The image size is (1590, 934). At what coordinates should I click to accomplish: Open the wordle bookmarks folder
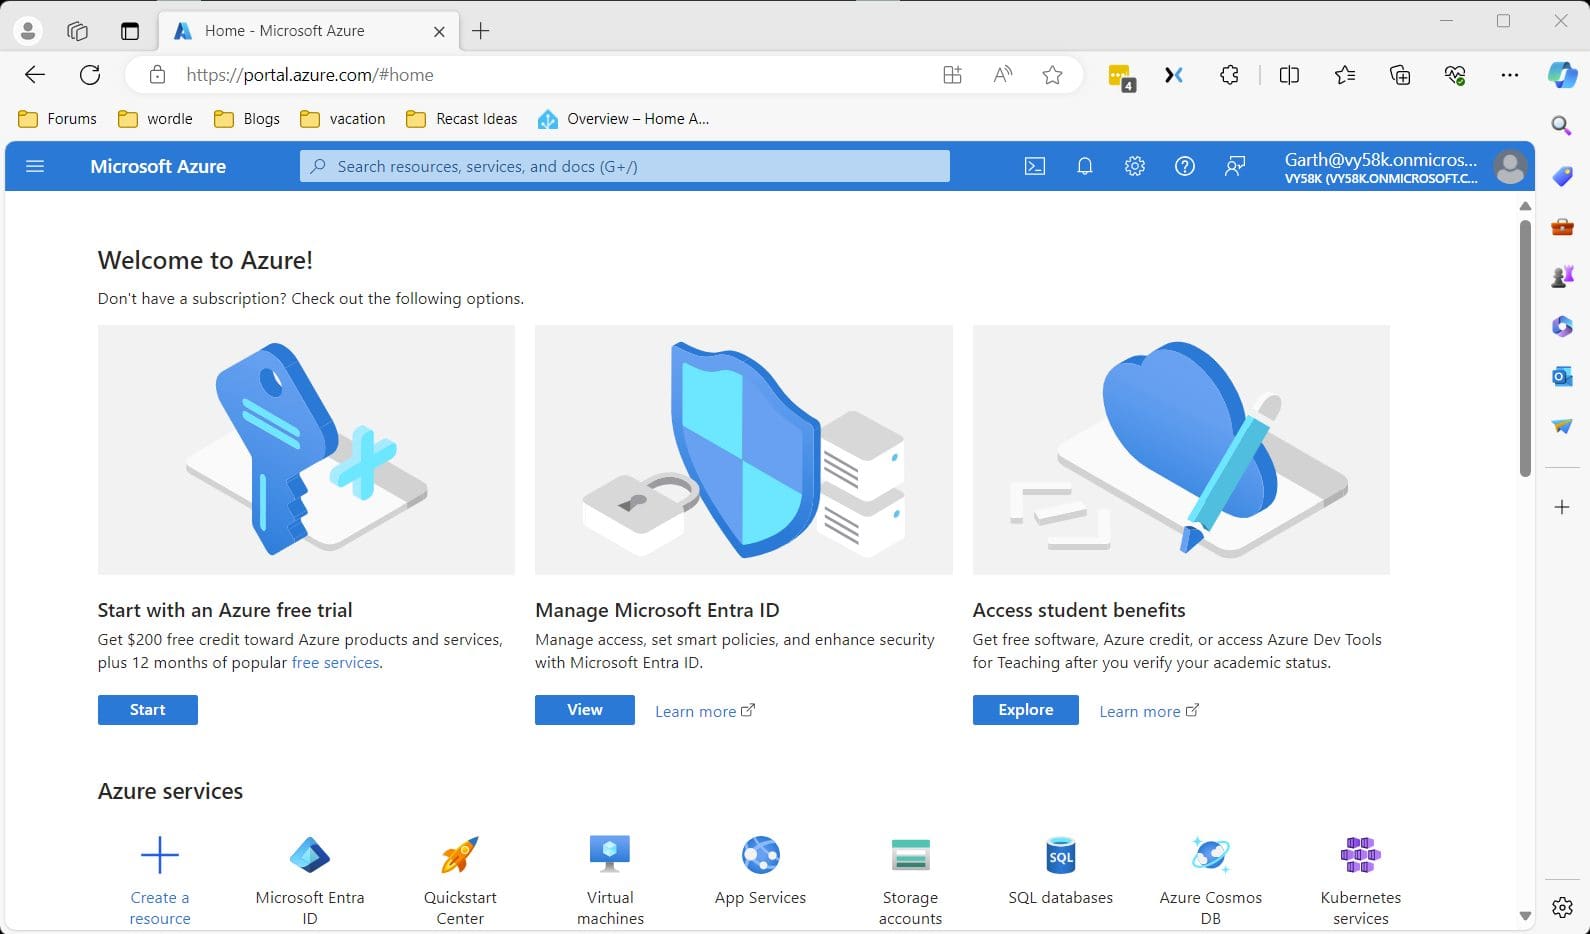[155, 119]
